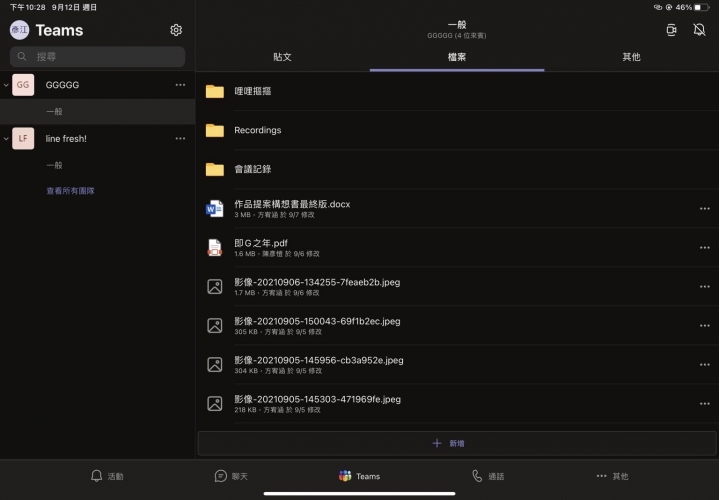Open Recordings folder name
The image size is (720, 500).
[x=258, y=130]
